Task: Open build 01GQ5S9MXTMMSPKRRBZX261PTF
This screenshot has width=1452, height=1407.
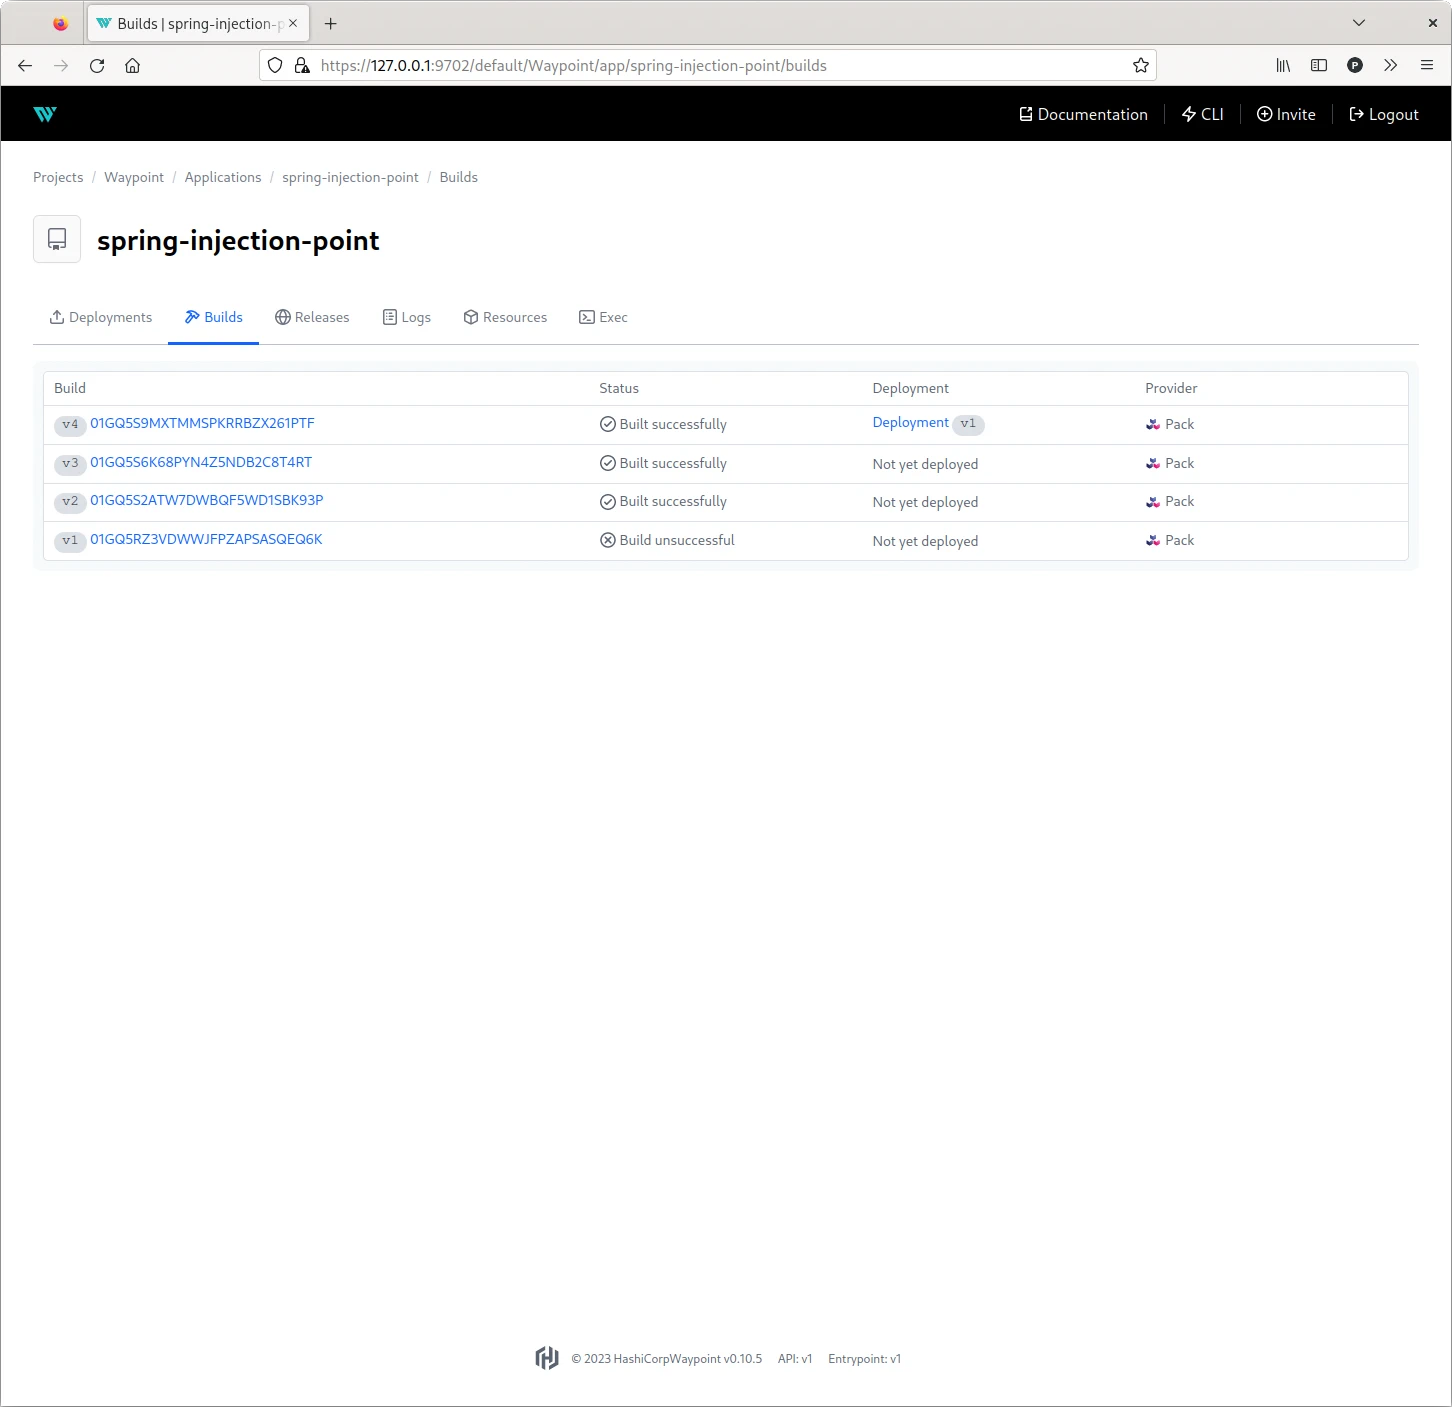Action: [x=202, y=423]
